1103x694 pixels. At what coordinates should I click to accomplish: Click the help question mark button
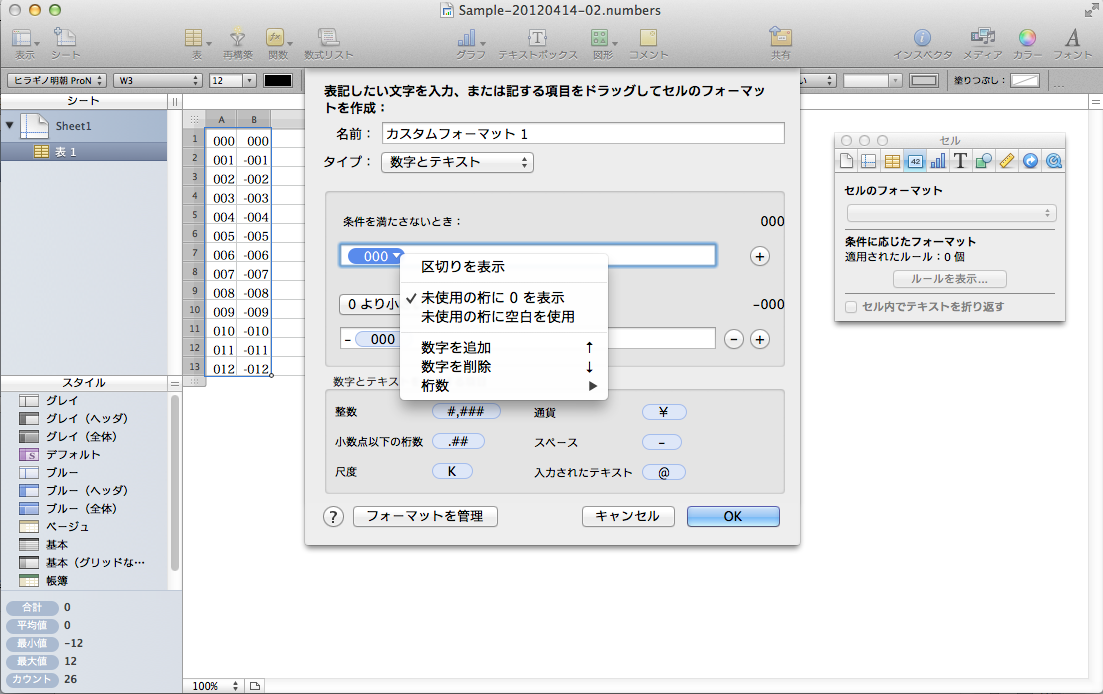tap(333, 516)
